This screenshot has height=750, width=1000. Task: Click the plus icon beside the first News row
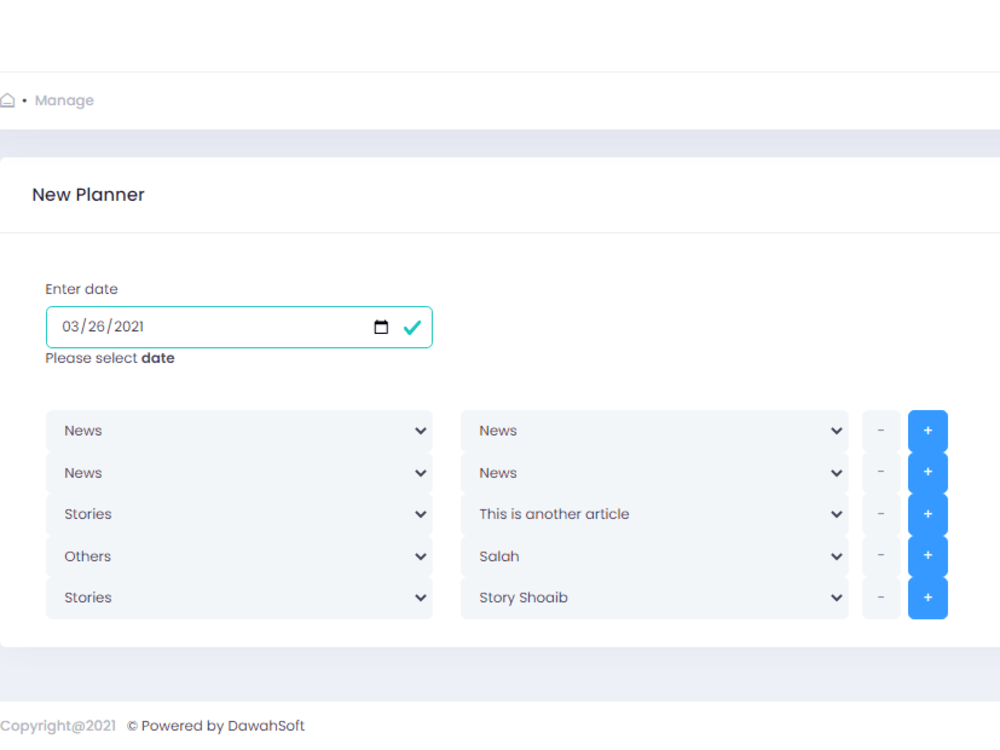pyautogui.click(x=927, y=430)
